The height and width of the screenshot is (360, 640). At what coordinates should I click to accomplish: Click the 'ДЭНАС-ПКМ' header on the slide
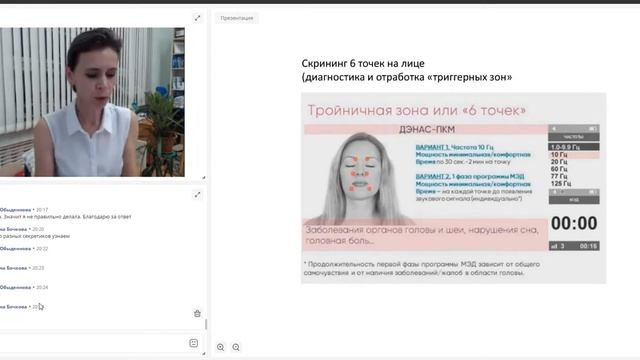click(427, 129)
